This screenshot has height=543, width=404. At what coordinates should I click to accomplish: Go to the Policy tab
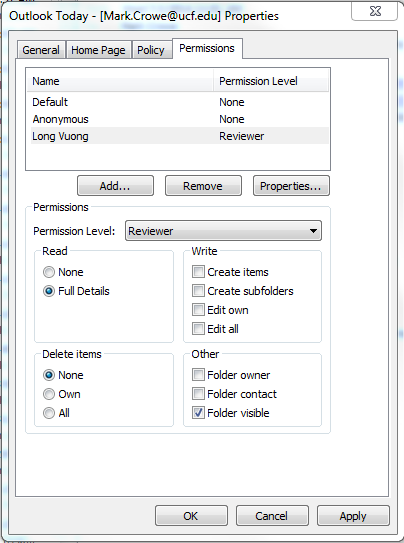tap(151, 50)
